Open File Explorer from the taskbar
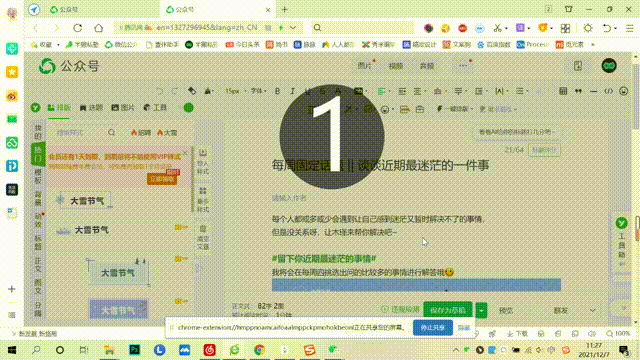The height and width of the screenshot is (360, 640). point(109,350)
